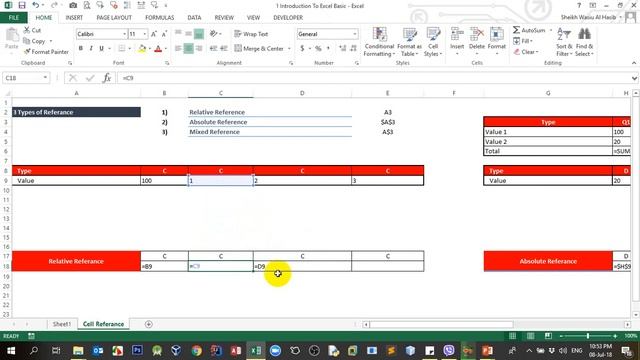Activate the Format Painter
This screenshot has height=360, width=640.
point(46,52)
